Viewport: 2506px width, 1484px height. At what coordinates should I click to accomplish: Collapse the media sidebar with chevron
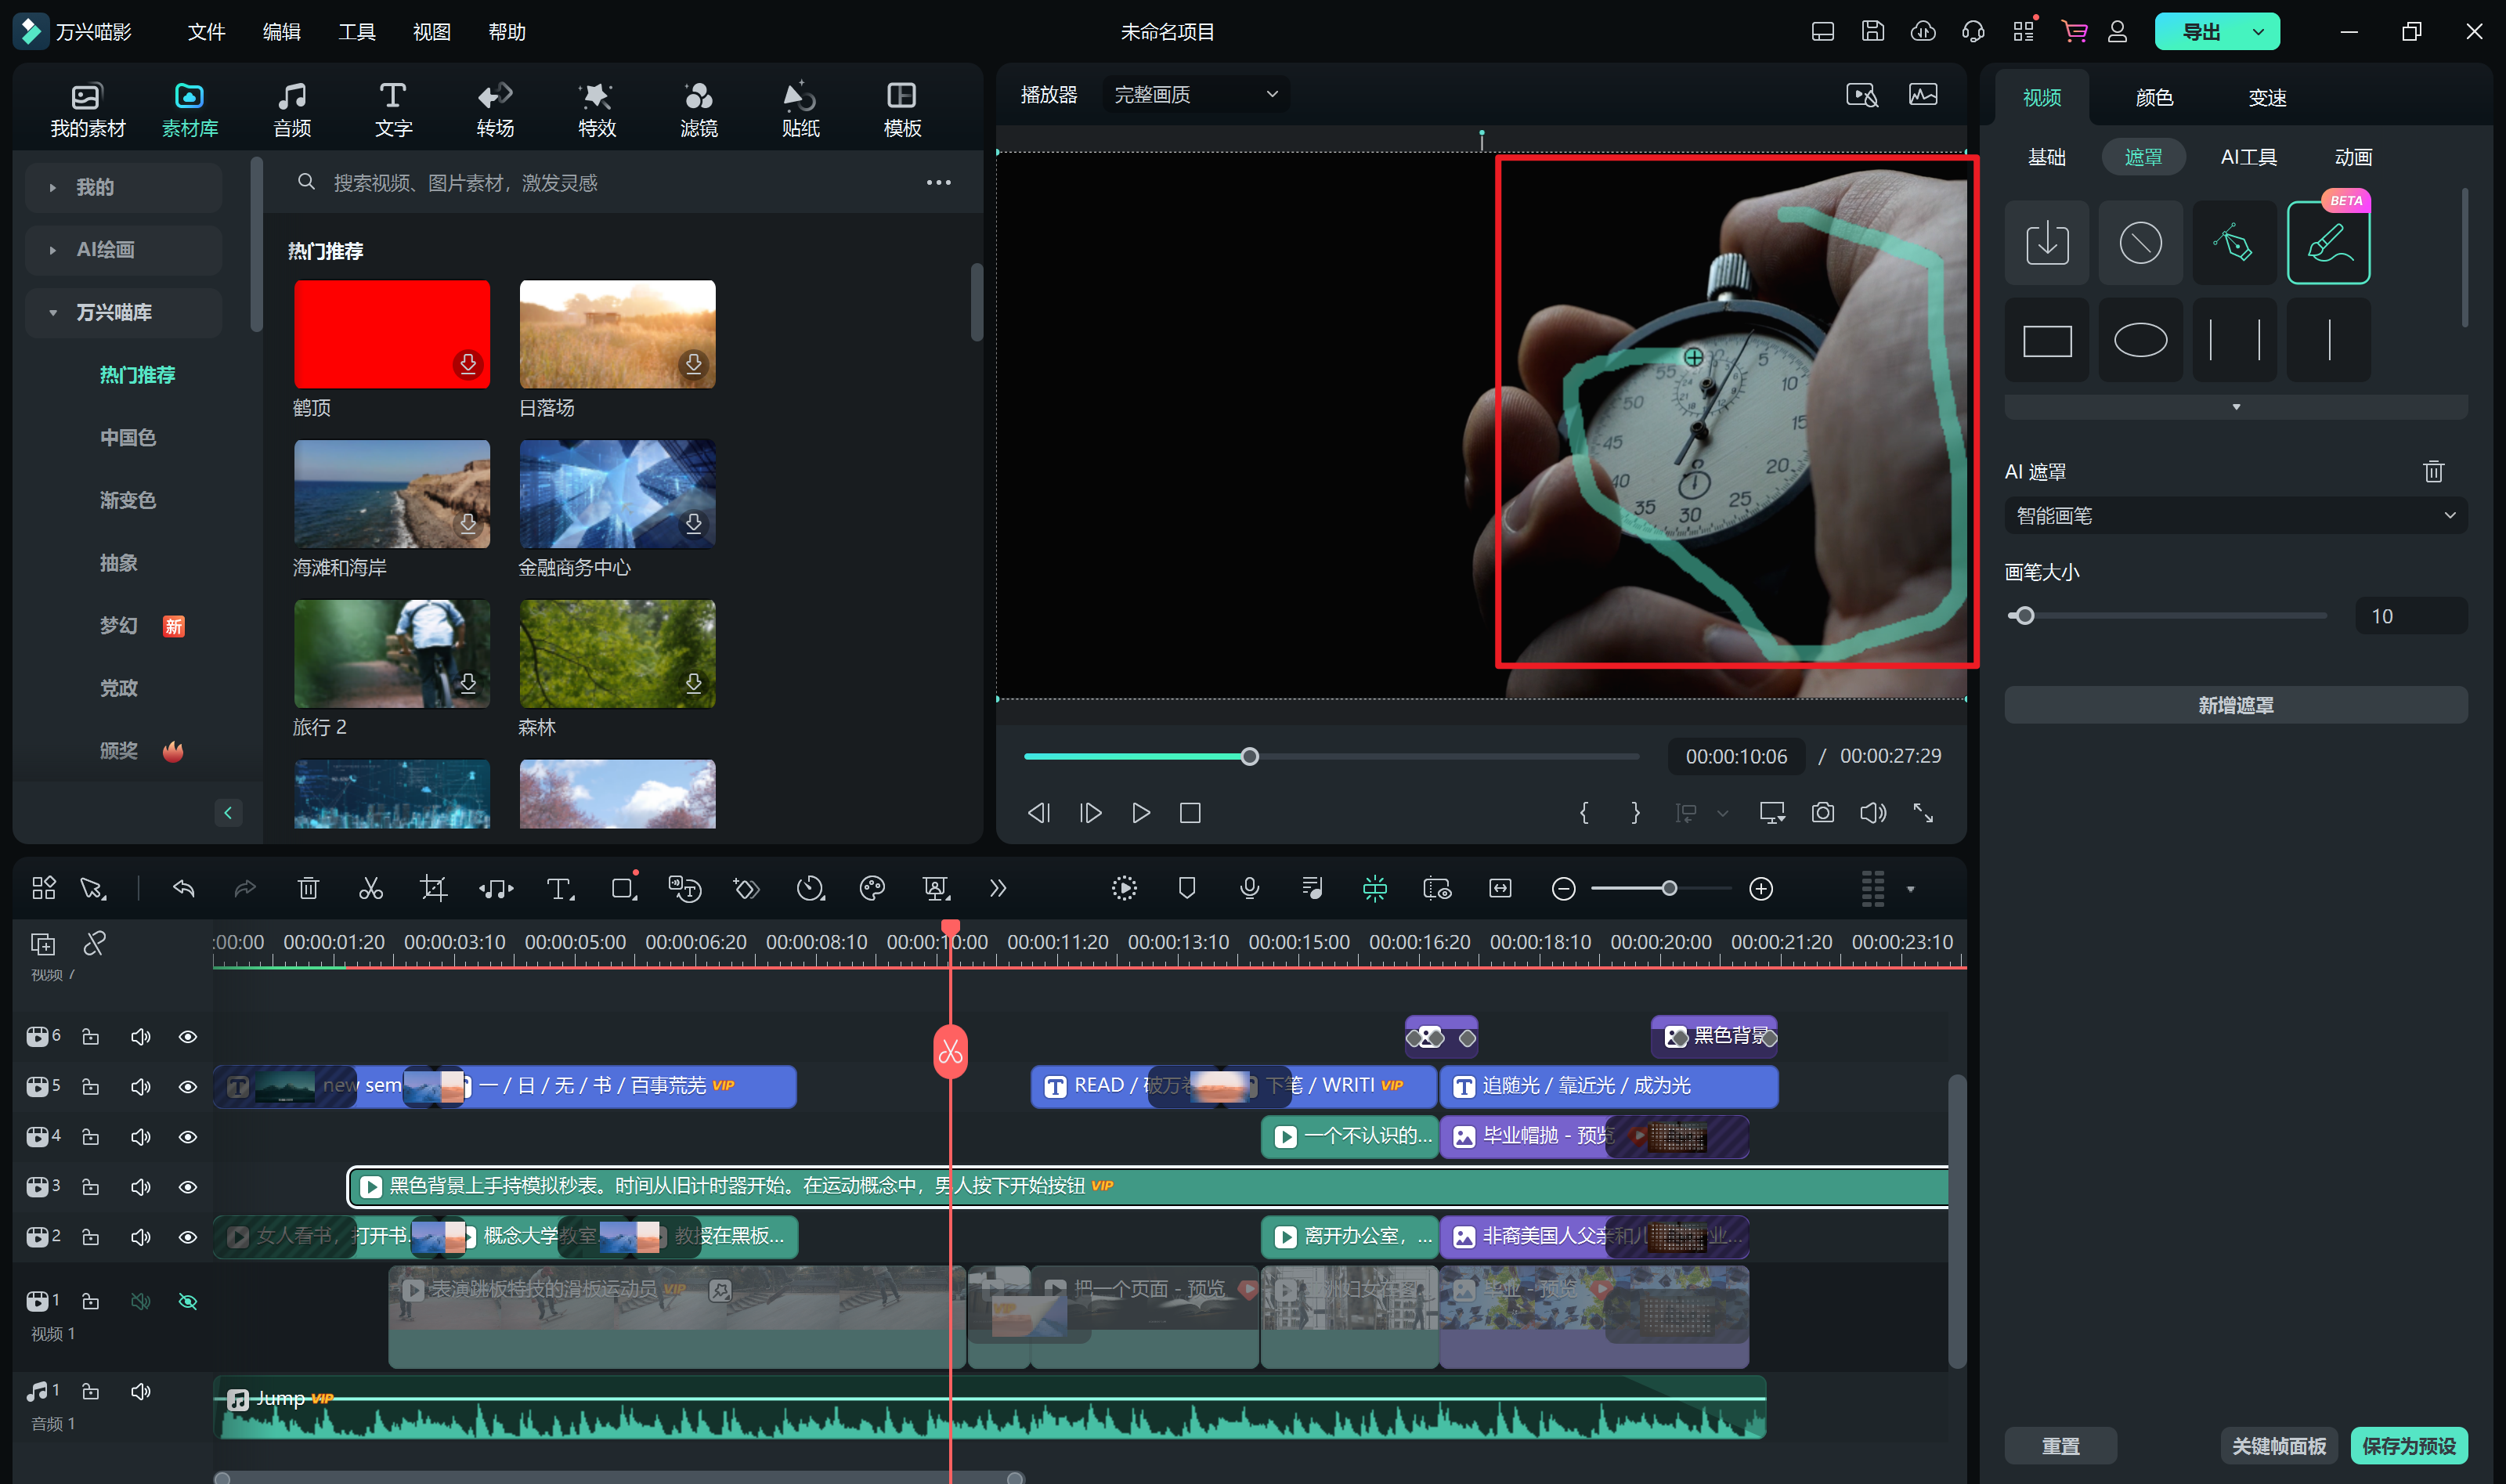tap(228, 813)
